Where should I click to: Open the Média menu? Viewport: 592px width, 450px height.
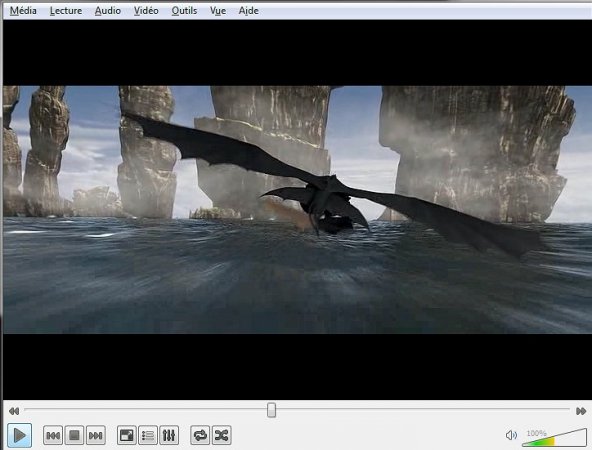click(x=23, y=11)
